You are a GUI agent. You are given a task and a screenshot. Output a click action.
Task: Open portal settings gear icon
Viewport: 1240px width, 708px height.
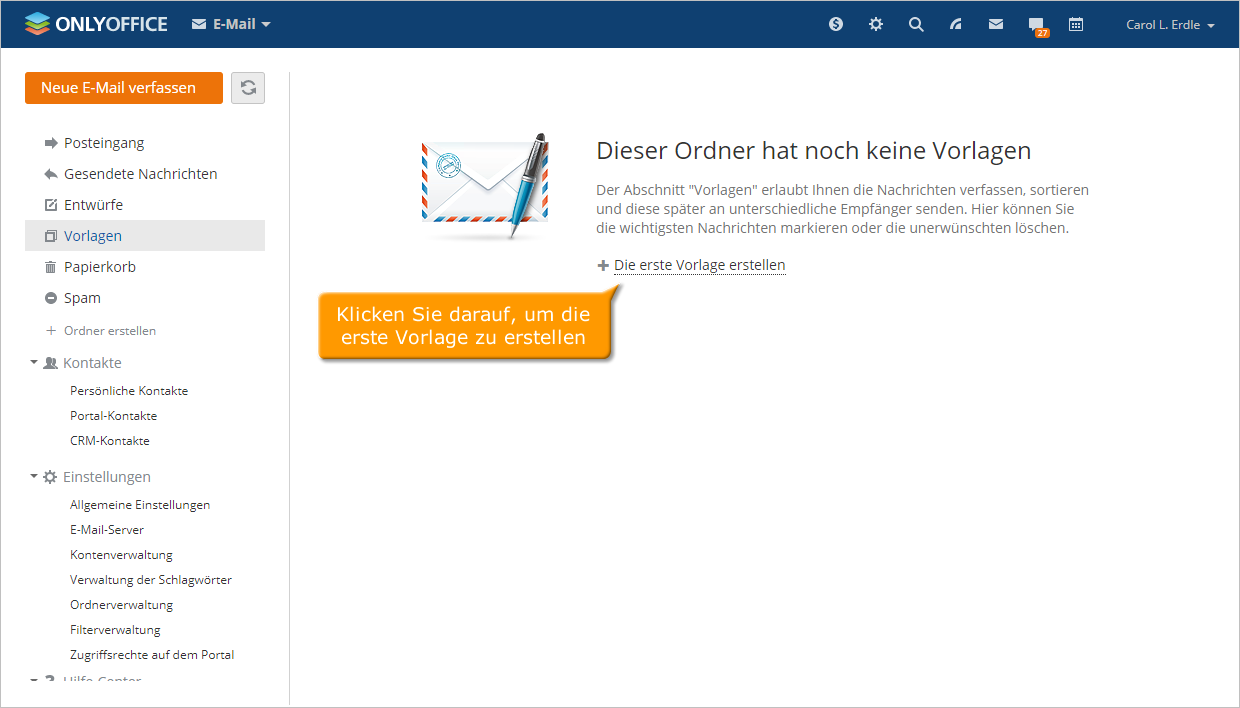876,24
